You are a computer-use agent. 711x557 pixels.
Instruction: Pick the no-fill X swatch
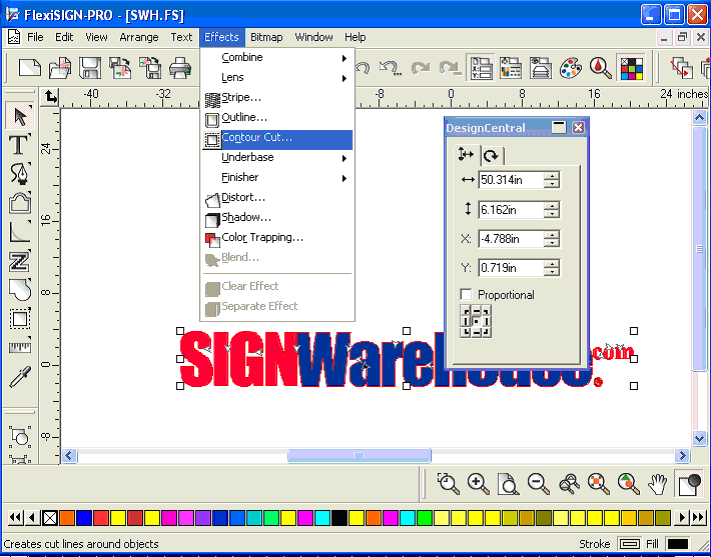coord(50,518)
